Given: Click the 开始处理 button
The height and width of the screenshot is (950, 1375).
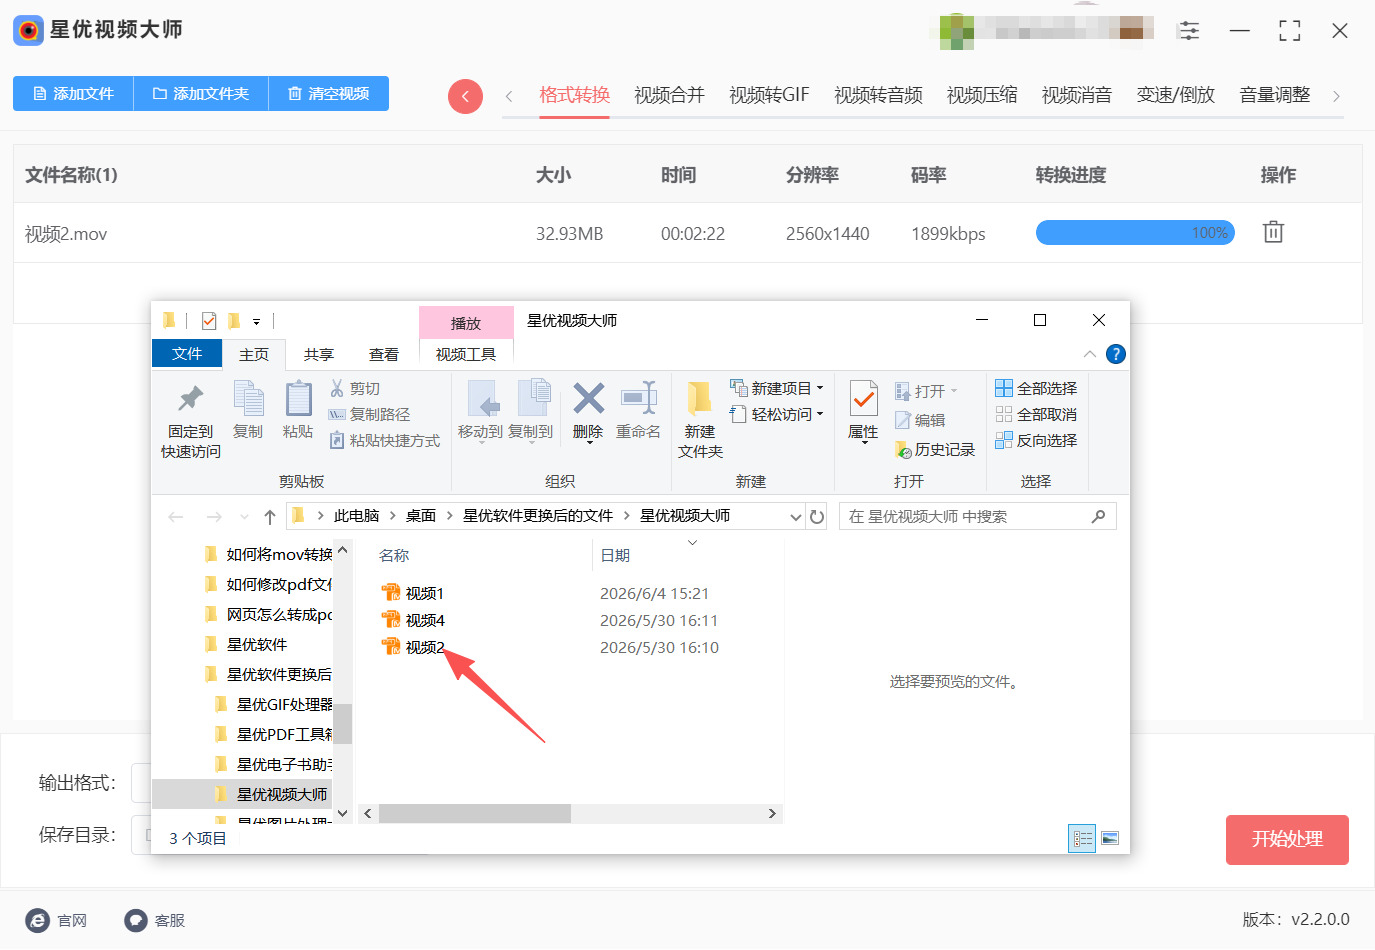Looking at the screenshot, I should pyautogui.click(x=1287, y=839).
